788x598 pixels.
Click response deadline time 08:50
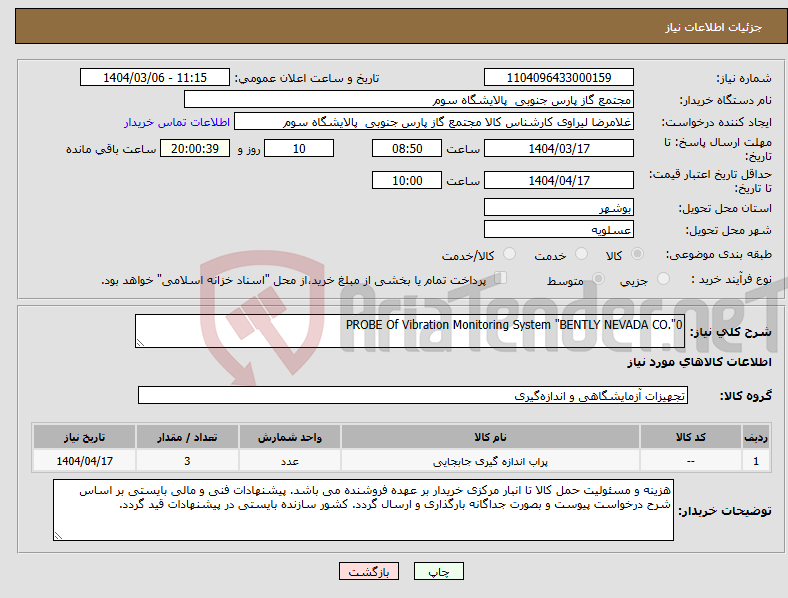pyautogui.click(x=407, y=148)
